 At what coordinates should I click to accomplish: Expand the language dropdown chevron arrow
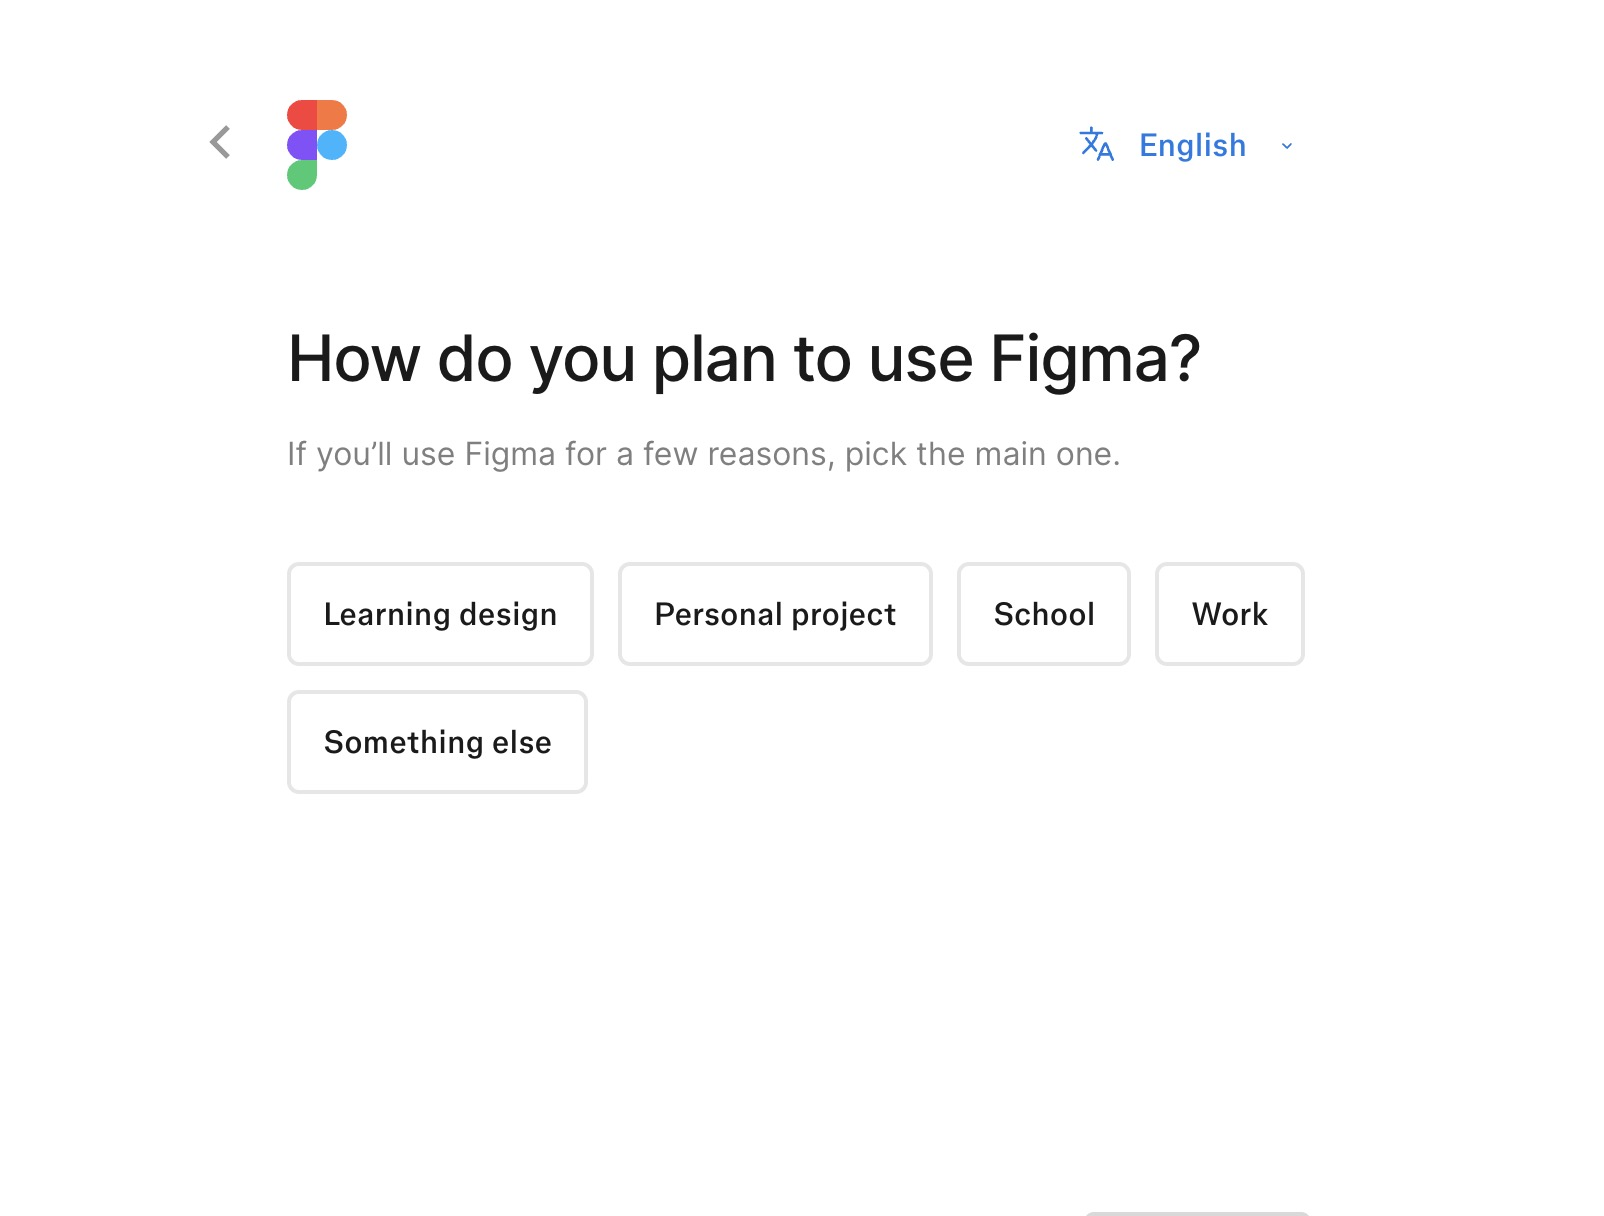pos(1287,146)
